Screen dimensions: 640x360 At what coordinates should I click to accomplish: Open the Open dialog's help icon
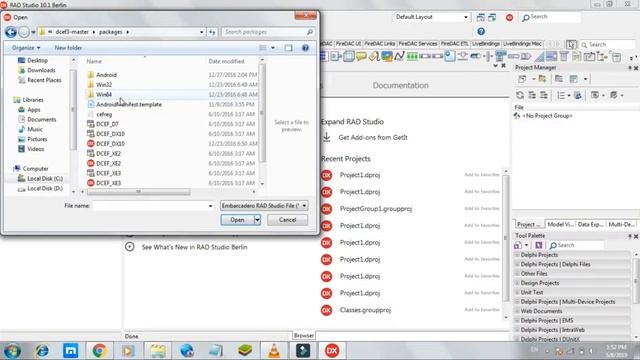click(305, 48)
